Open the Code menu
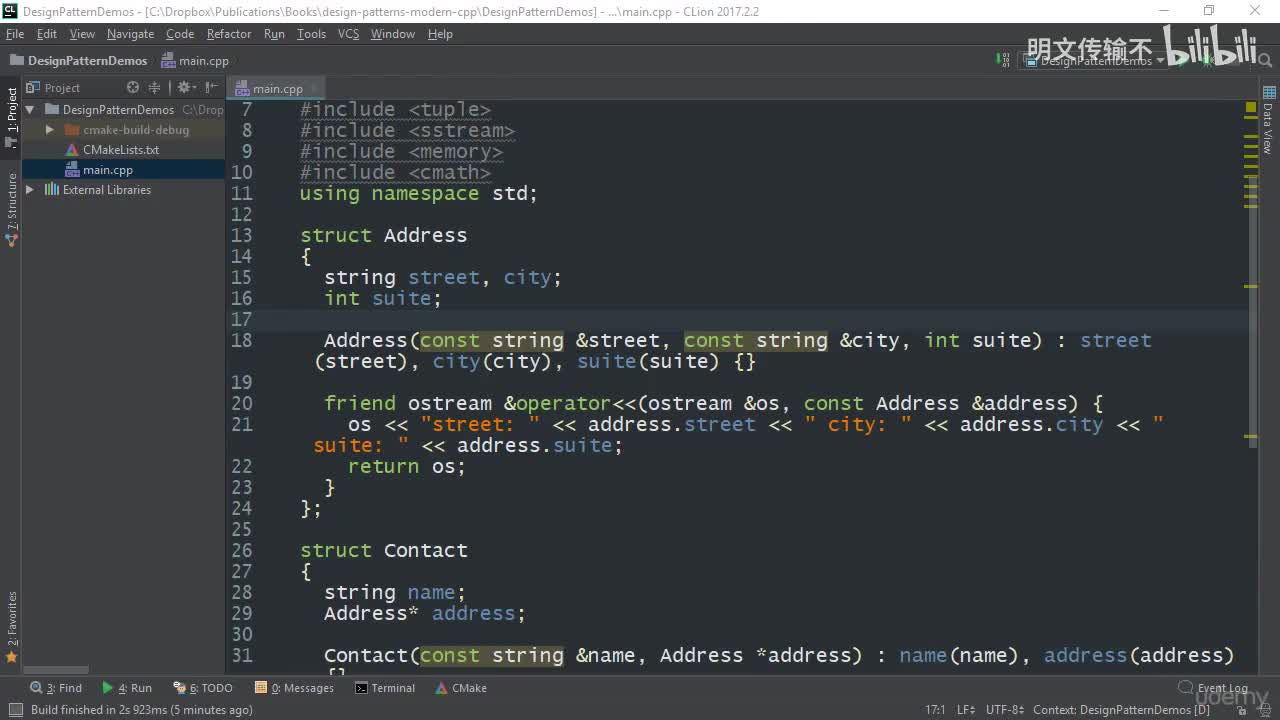This screenshot has width=1280, height=720. pyautogui.click(x=180, y=34)
